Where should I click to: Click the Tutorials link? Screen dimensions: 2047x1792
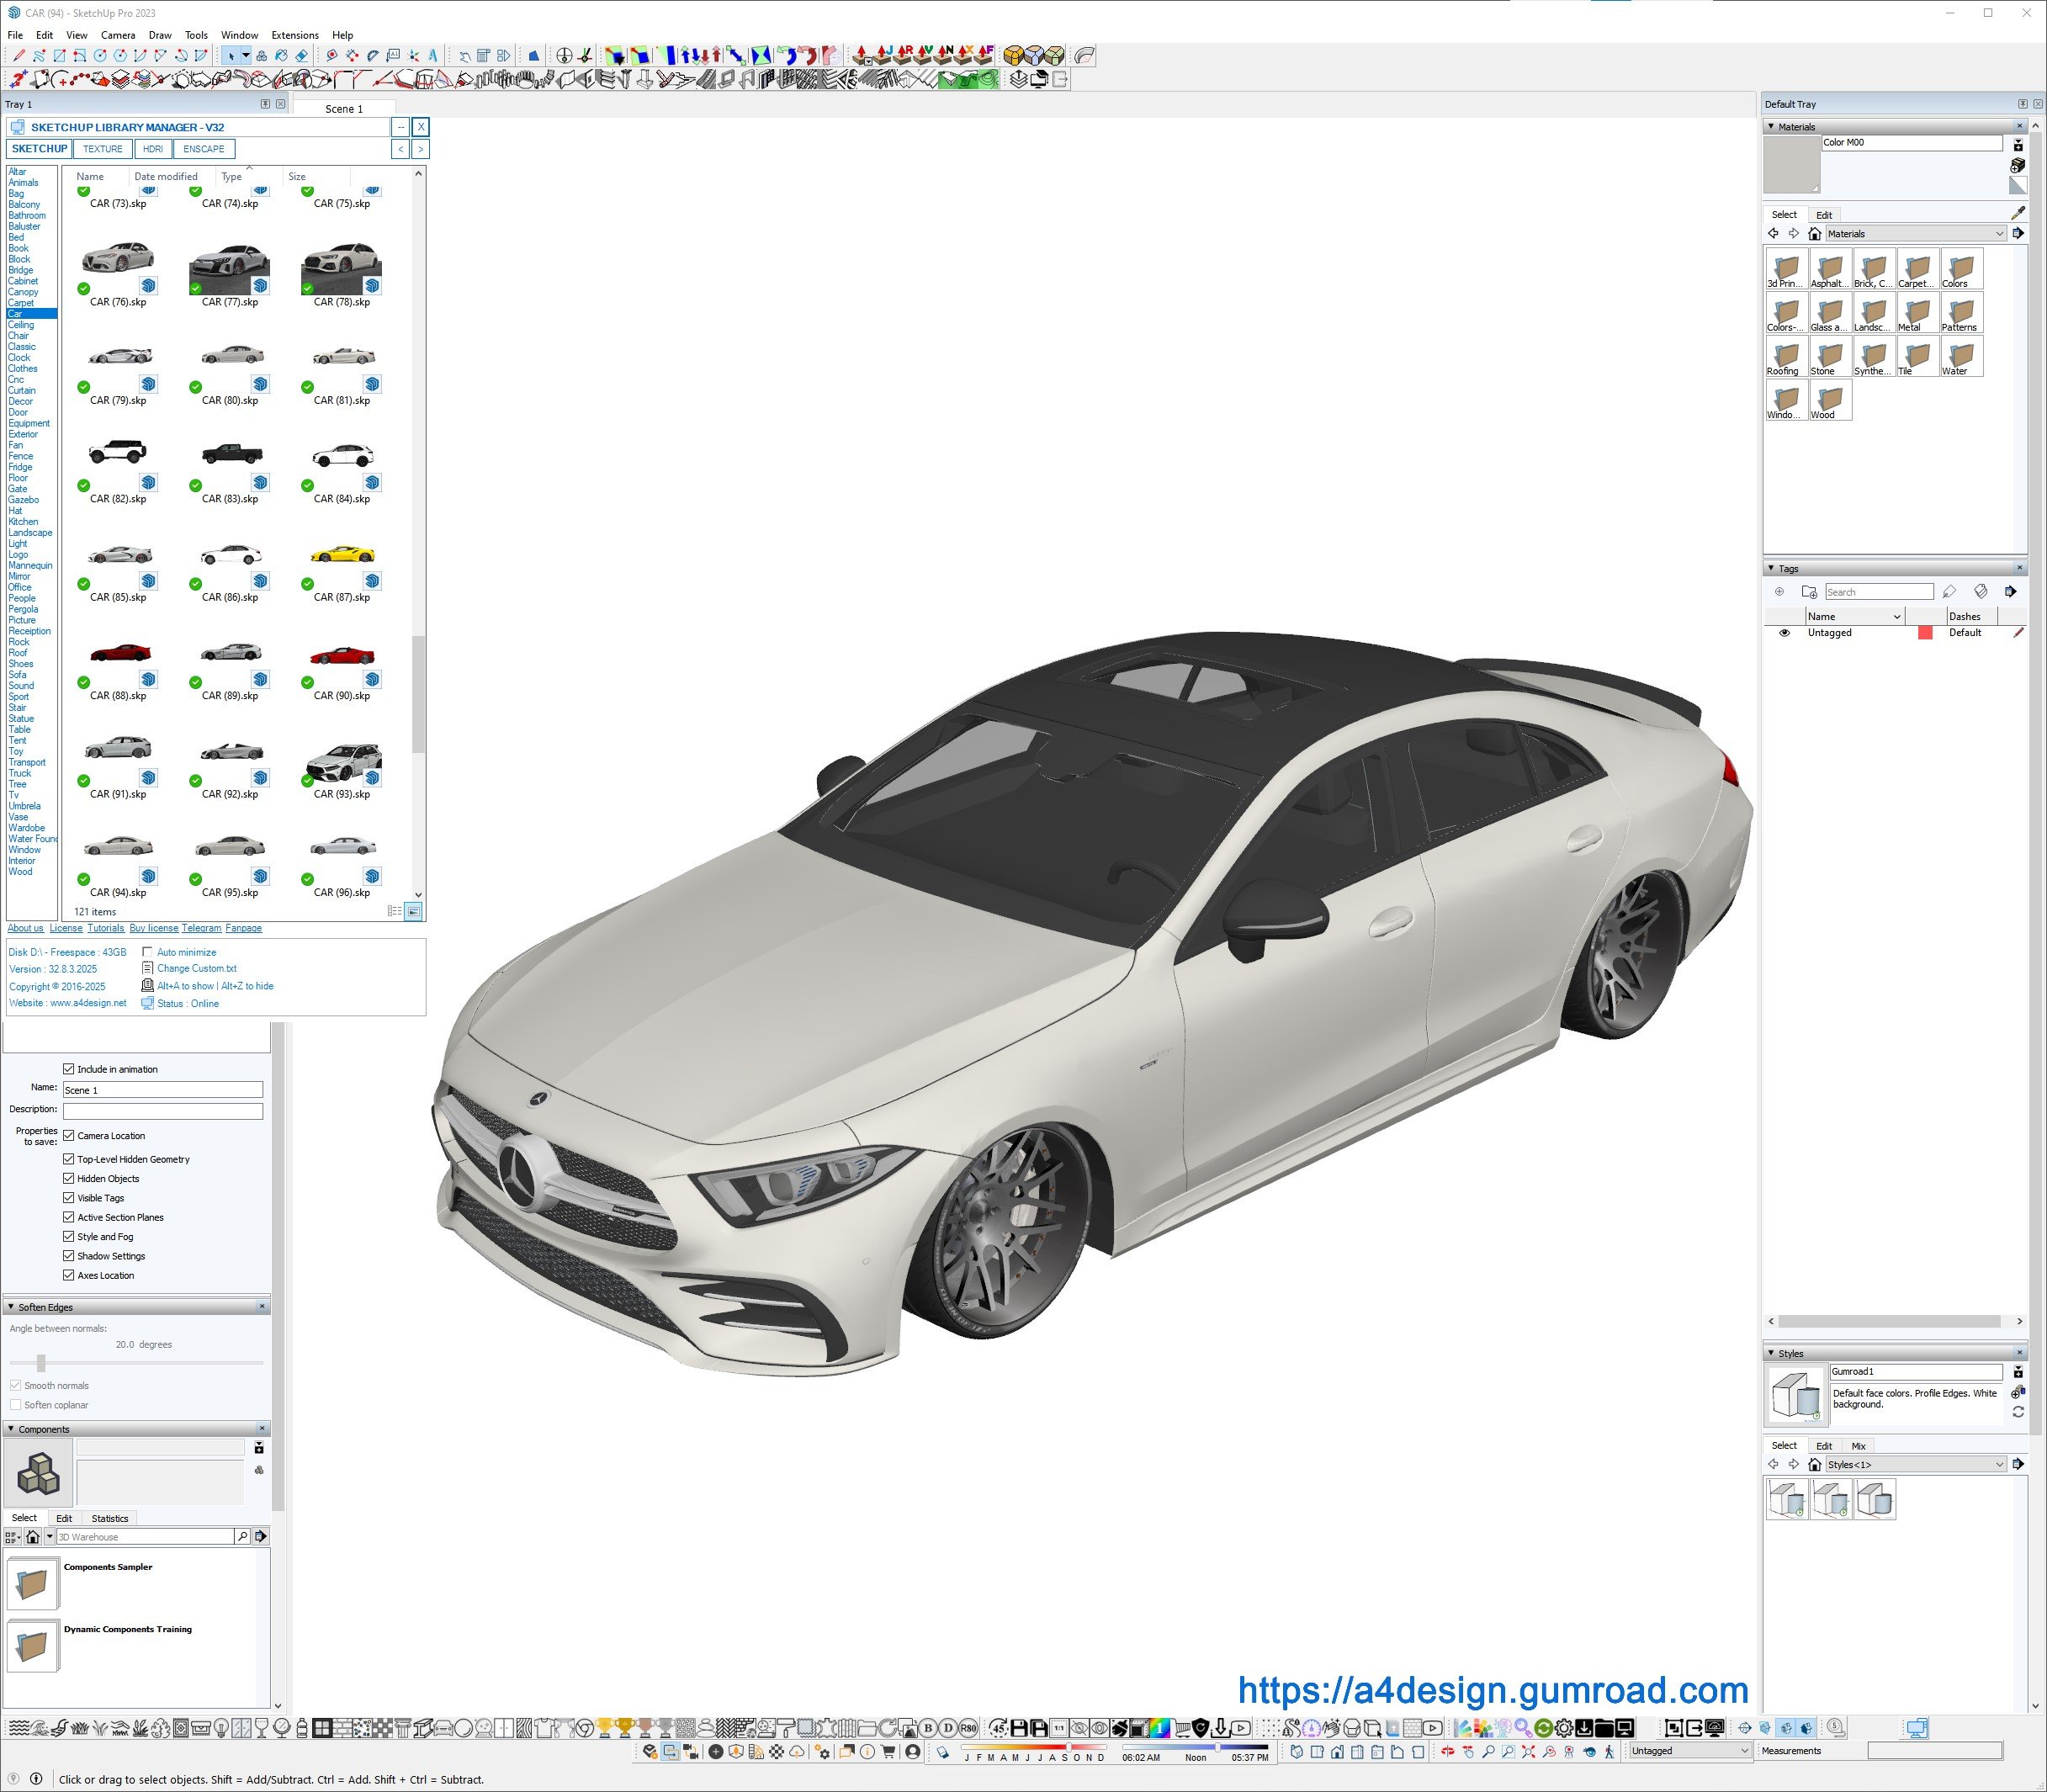point(106,928)
